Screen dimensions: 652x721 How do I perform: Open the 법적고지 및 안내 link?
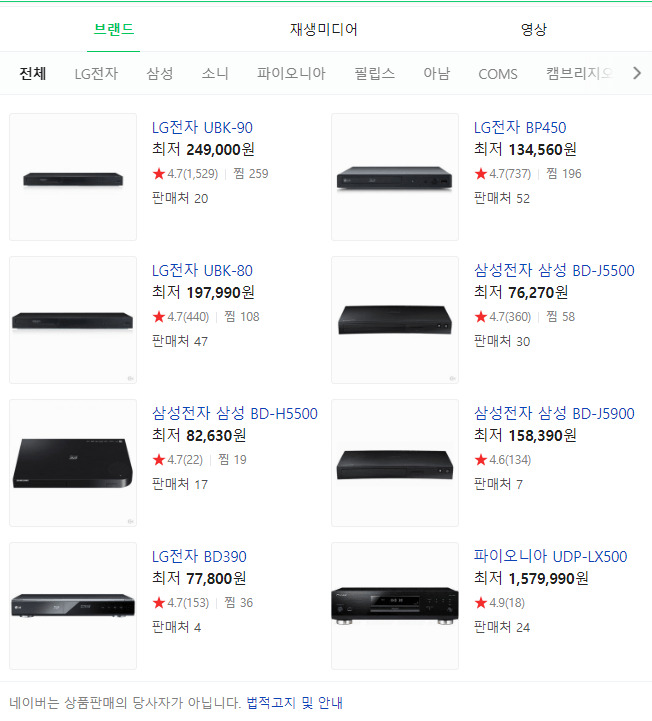294,703
